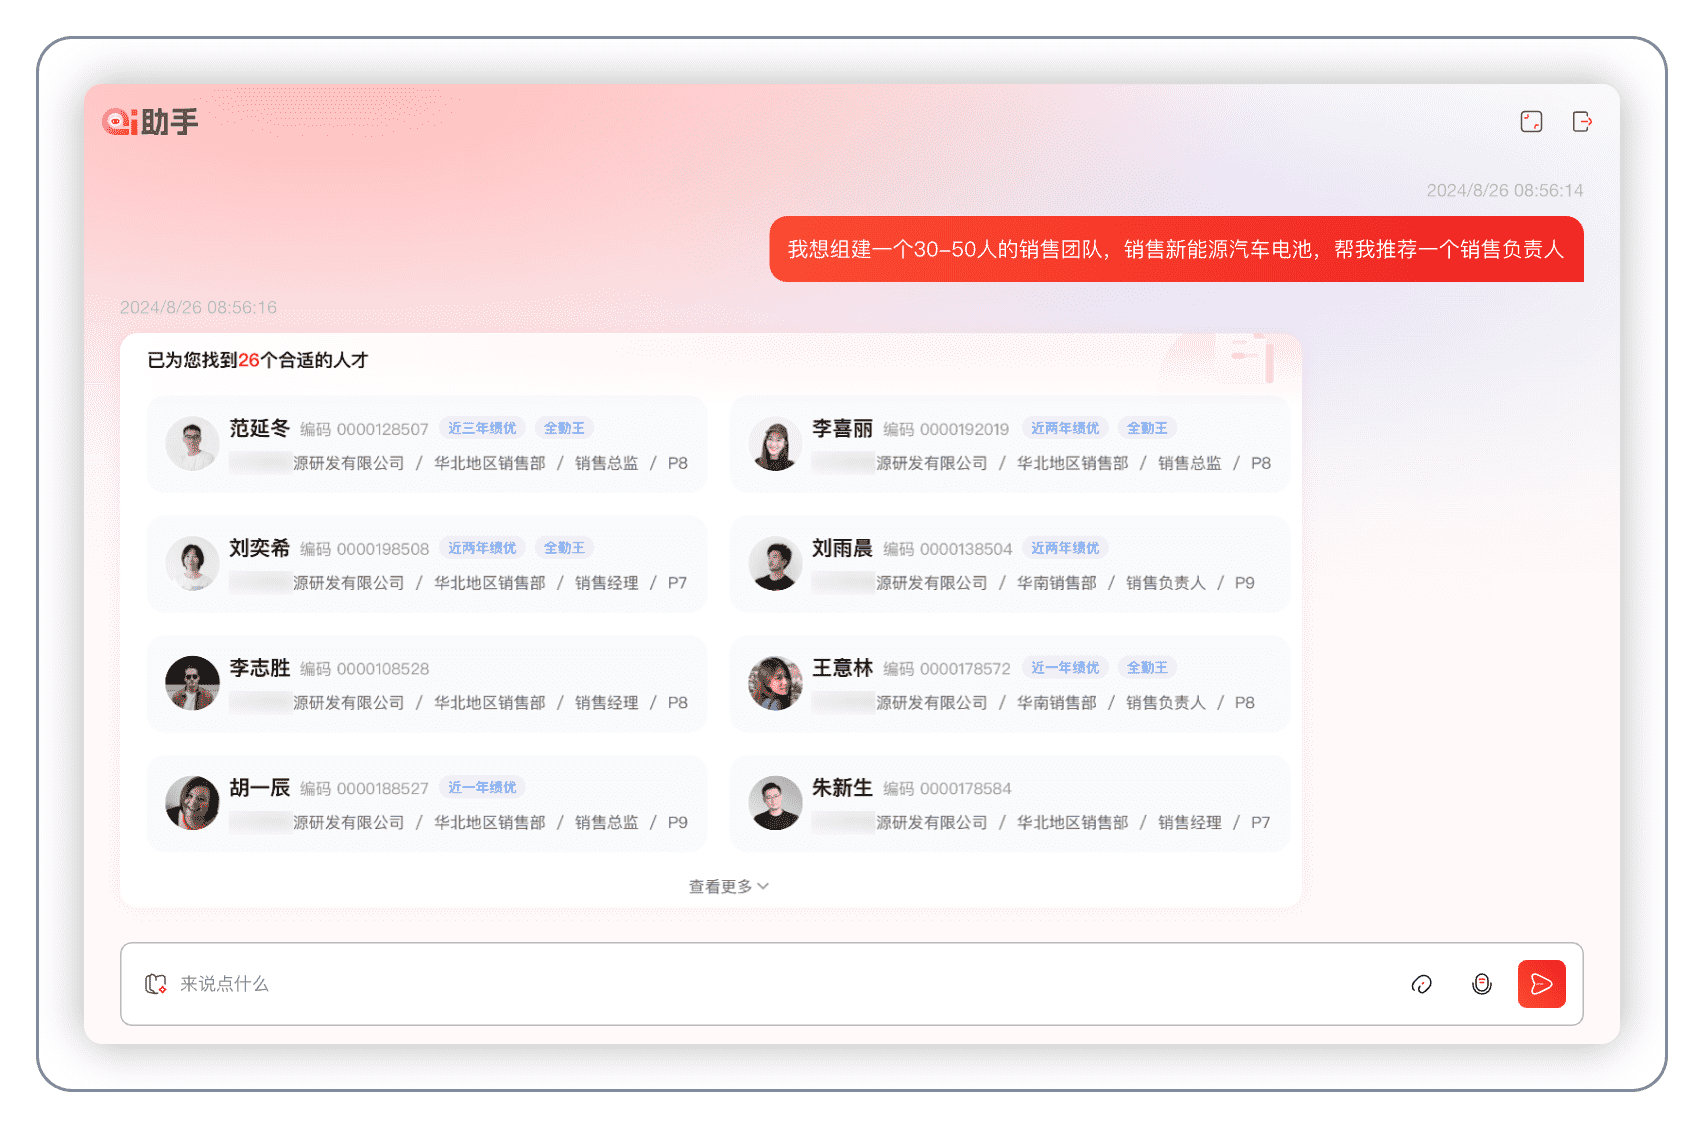Screen dimensions: 1704x1128
Task: Click 李志胜's avatar with sunglasses
Action: pos(192,683)
